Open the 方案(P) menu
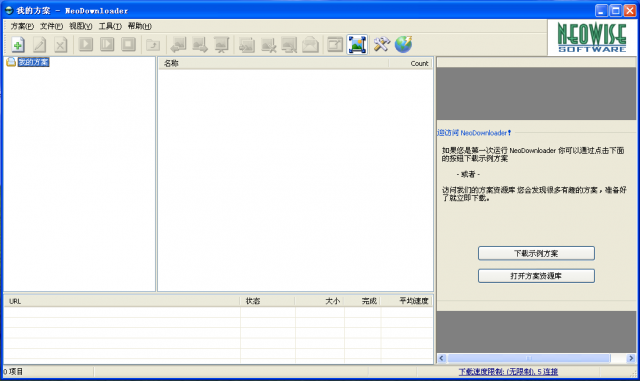This screenshot has height=381, width=640. click(22, 26)
